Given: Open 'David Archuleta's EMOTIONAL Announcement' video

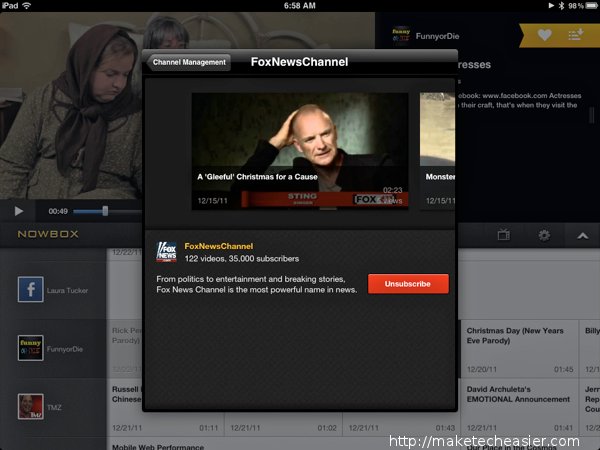Looking at the screenshot, I should pyautogui.click(x=519, y=407).
